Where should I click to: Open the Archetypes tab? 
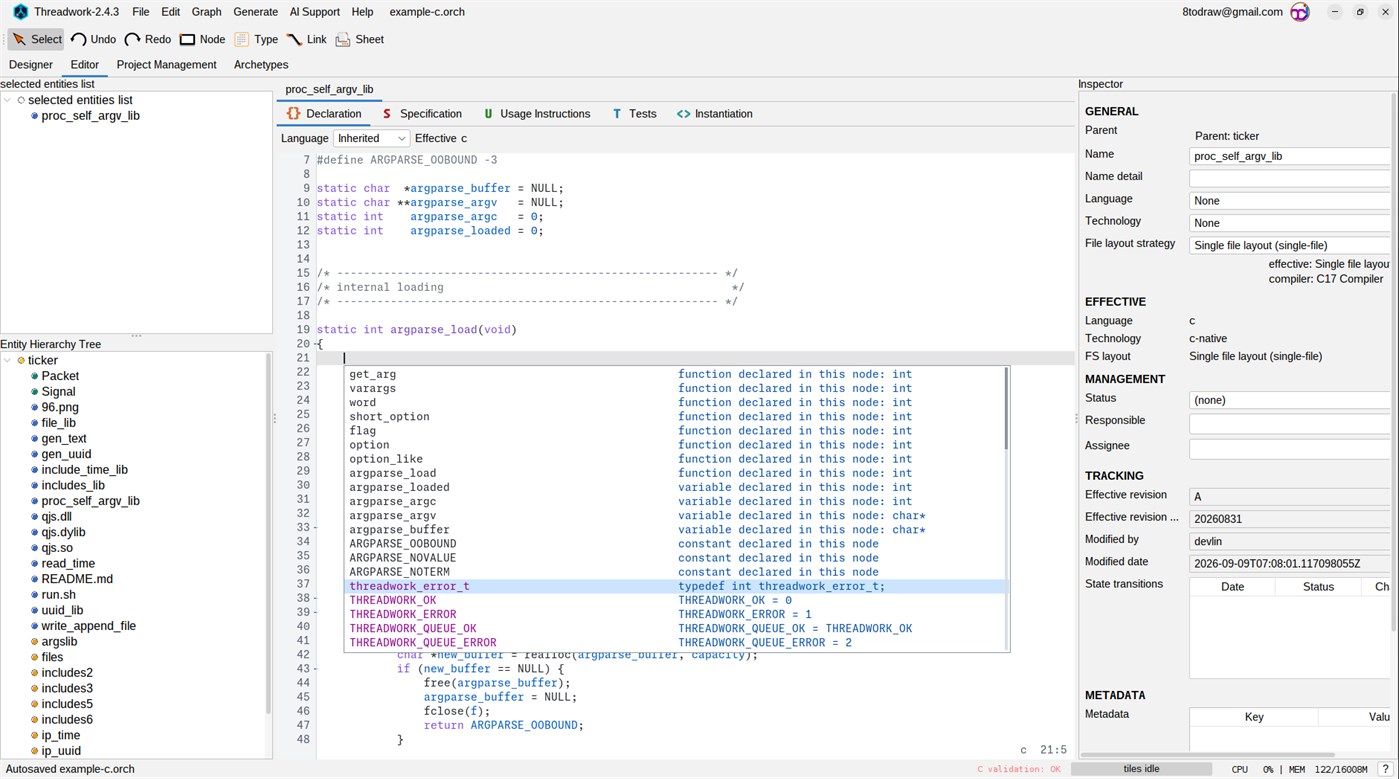261,65
